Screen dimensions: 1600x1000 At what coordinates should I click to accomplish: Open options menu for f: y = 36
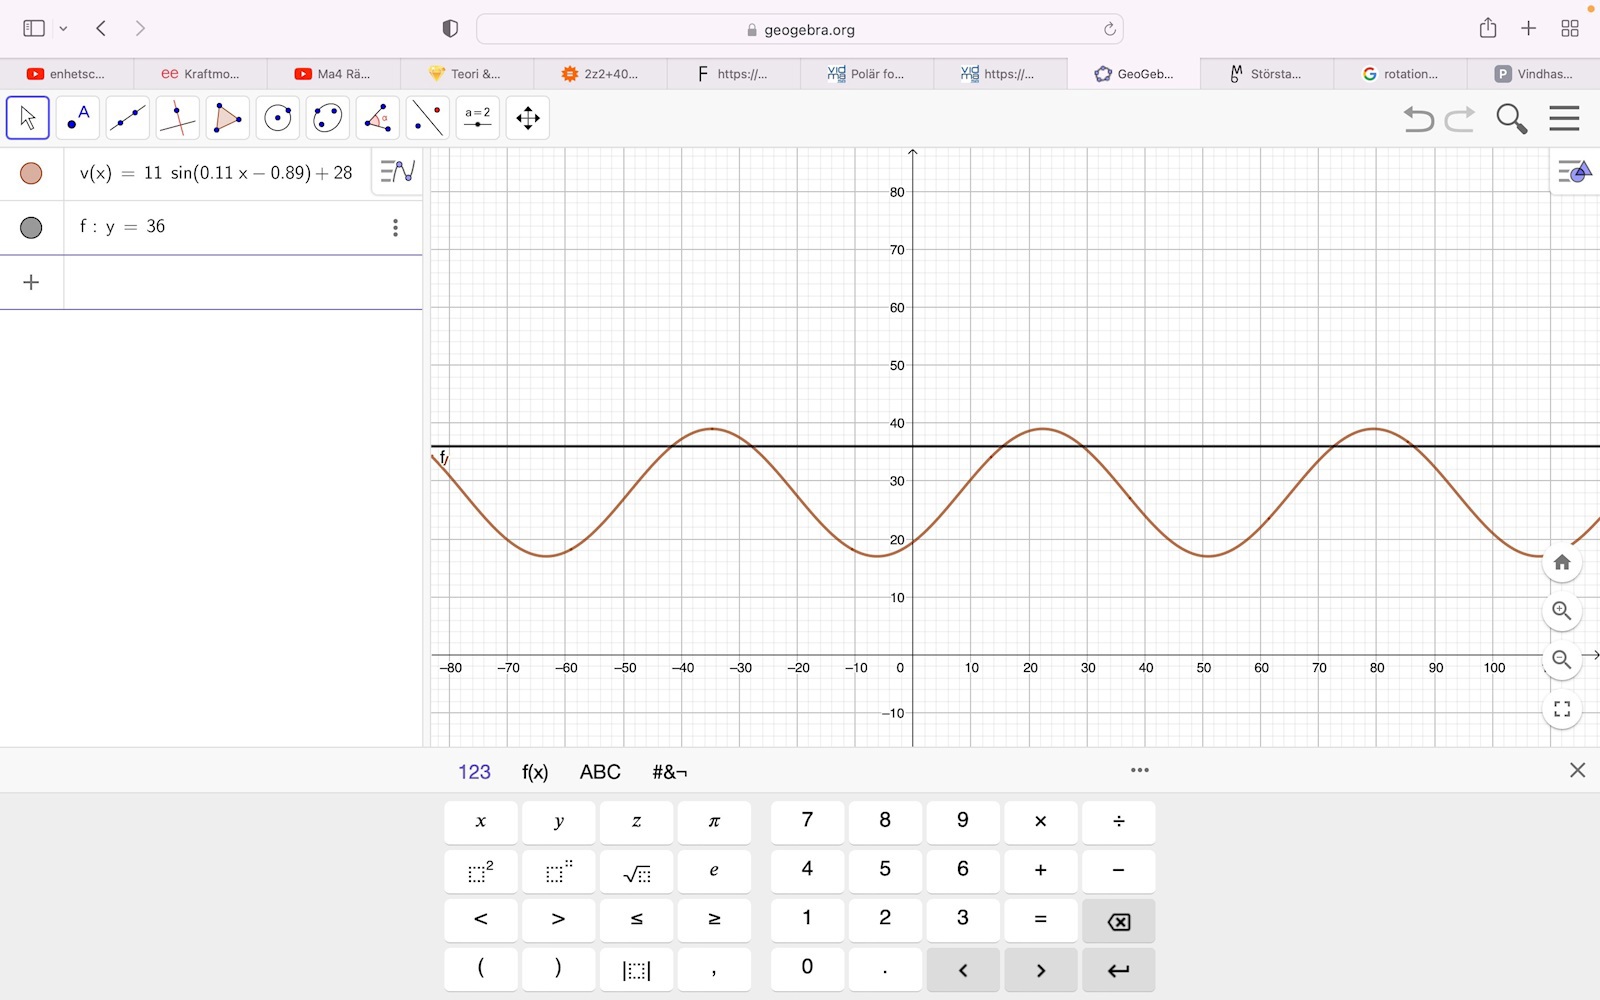pos(396,228)
